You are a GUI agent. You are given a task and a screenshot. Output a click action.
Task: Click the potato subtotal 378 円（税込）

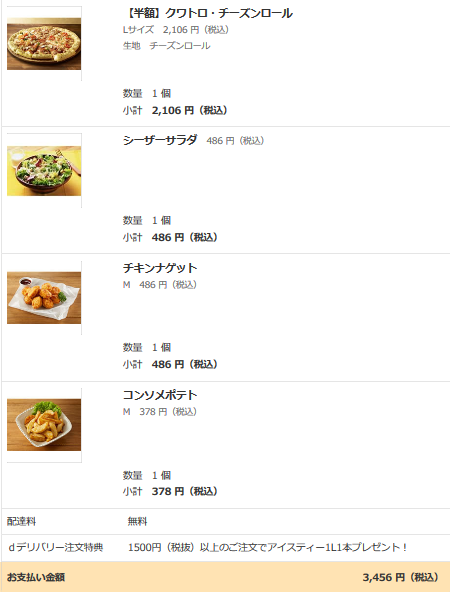tap(185, 491)
